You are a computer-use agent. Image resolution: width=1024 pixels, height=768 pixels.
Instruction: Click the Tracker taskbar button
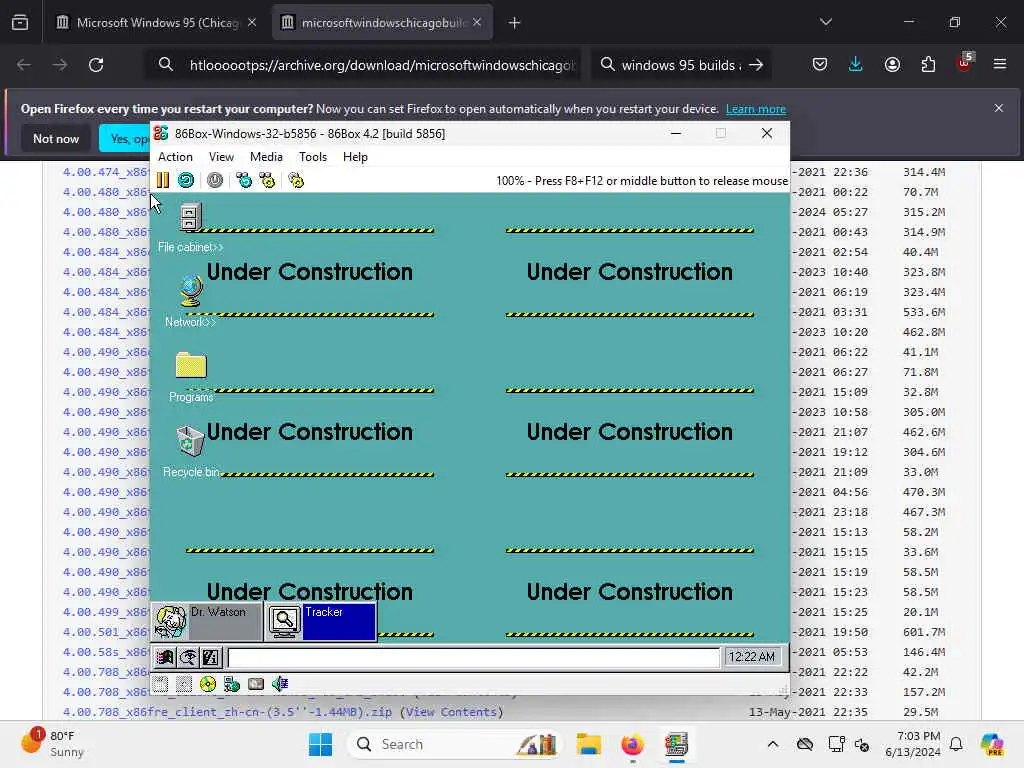[x=321, y=622]
